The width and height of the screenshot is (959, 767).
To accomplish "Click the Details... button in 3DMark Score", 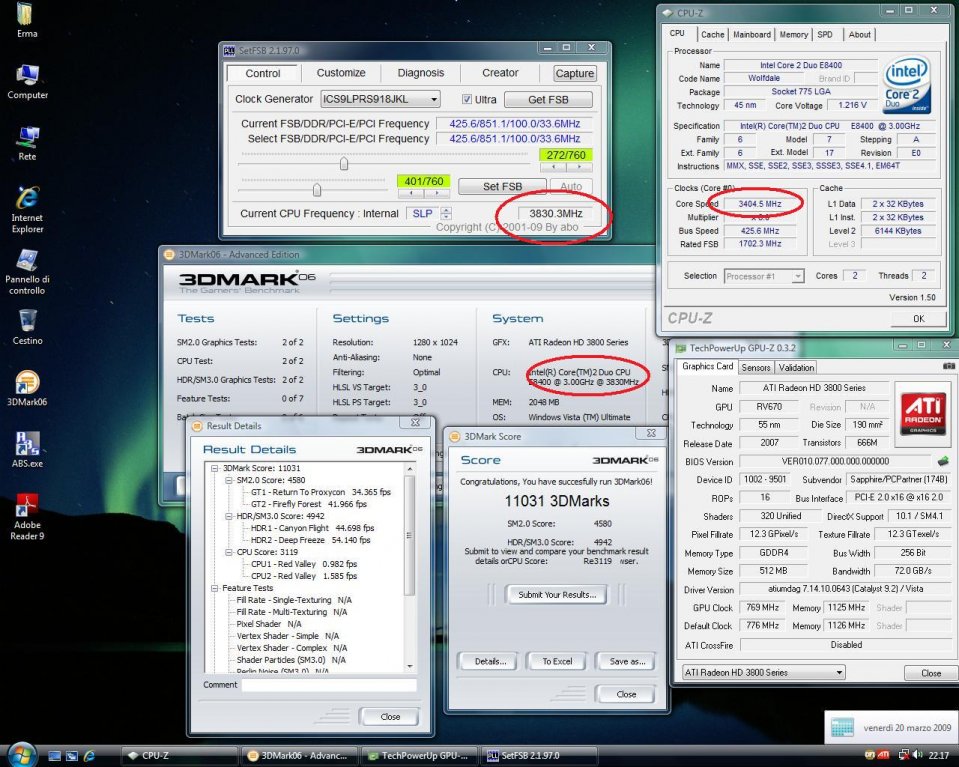I will (489, 661).
